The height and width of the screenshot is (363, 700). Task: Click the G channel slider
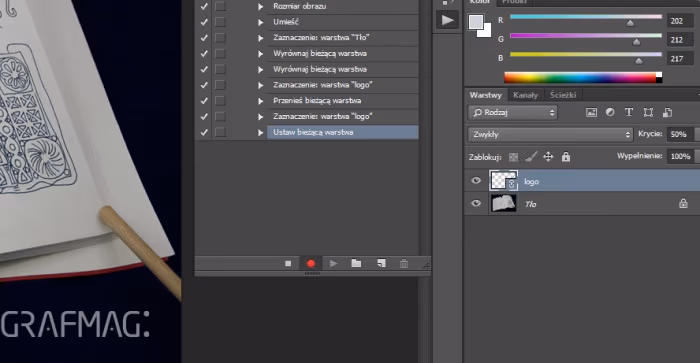pos(586,36)
